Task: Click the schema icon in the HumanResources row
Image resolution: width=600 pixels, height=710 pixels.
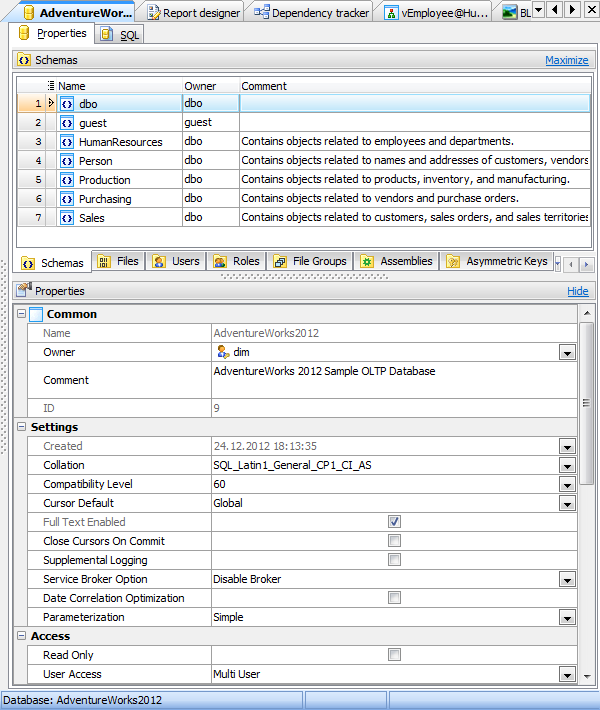Action: click(67, 142)
